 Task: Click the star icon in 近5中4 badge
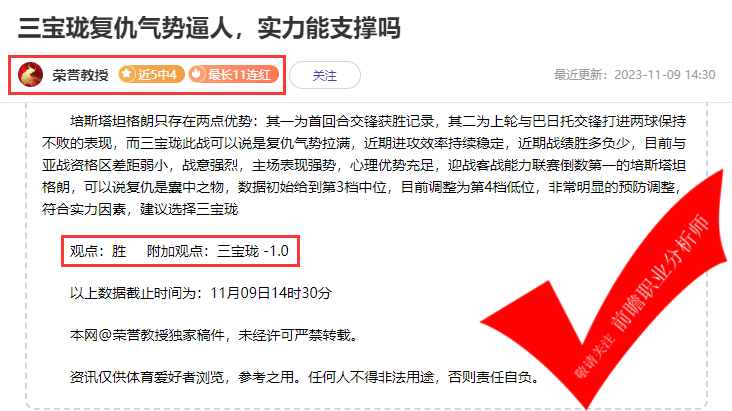pyautogui.click(x=126, y=74)
